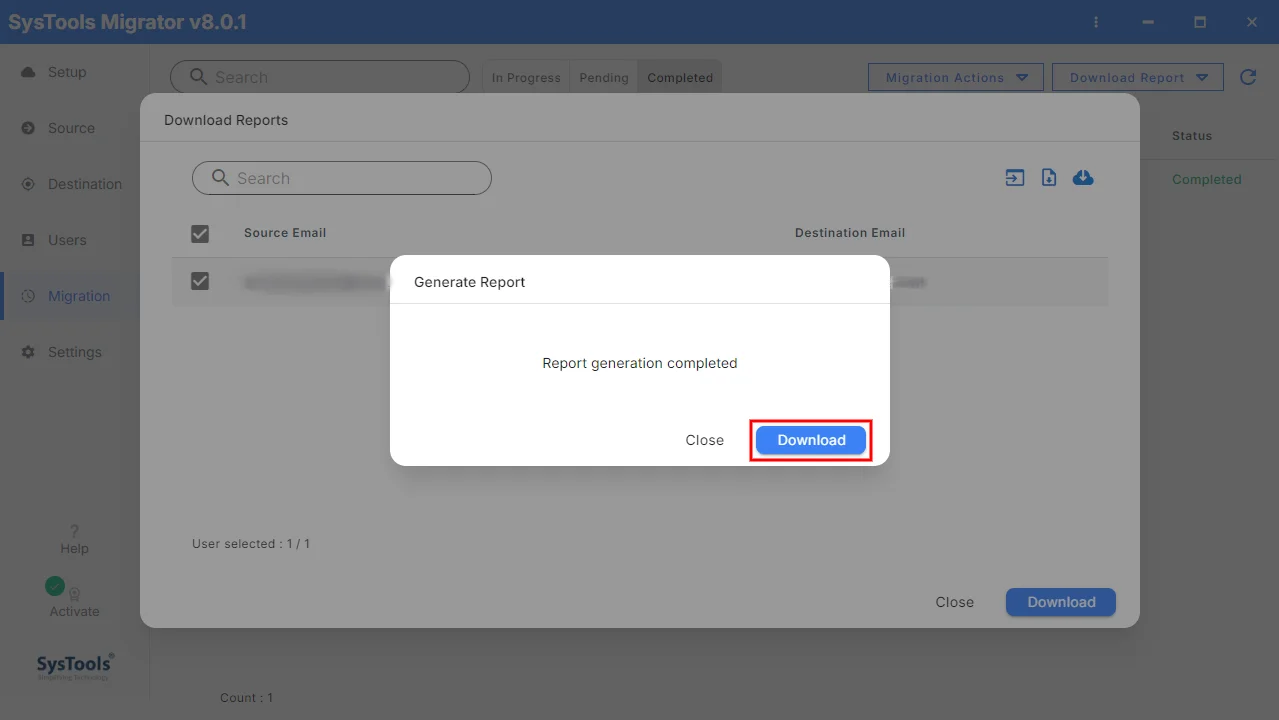Screen dimensions: 1279x720
Task: Click the 'Report generation completed' message
Action: (x=640, y=363)
